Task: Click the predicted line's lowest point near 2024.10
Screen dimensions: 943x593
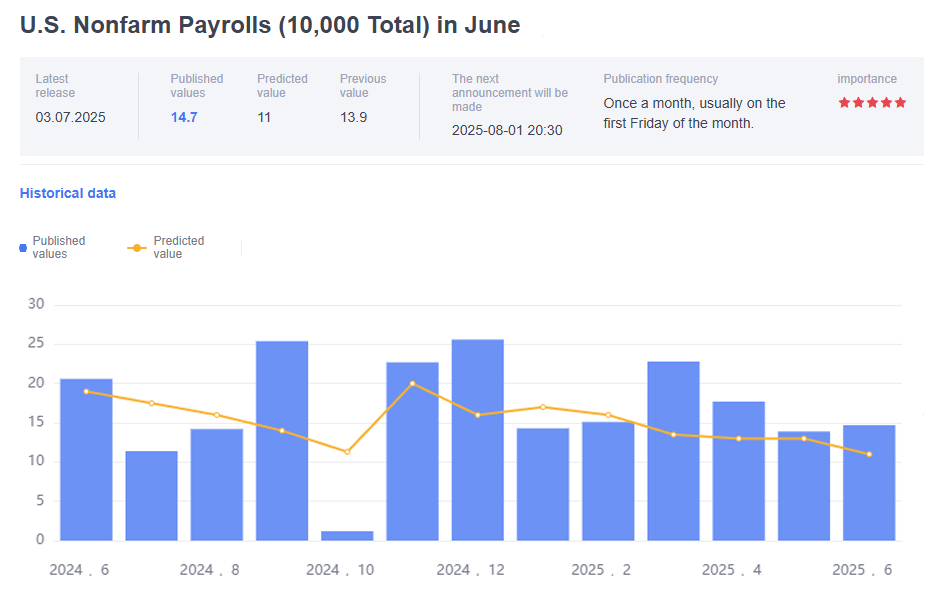Action: [x=347, y=452]
